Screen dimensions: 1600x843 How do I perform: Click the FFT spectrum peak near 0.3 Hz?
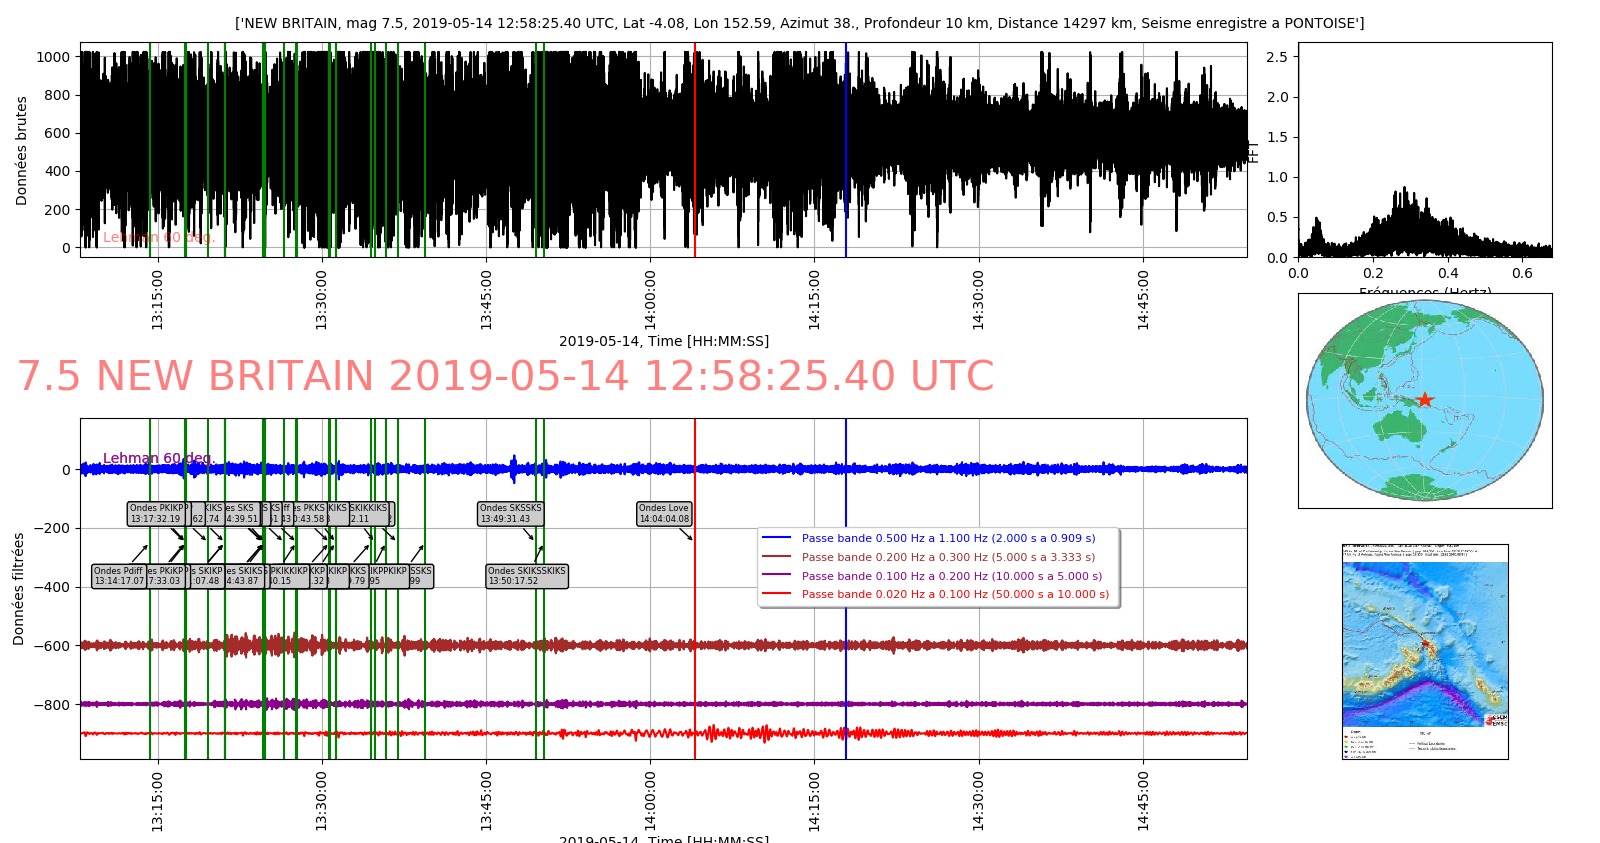point(1405,190)
